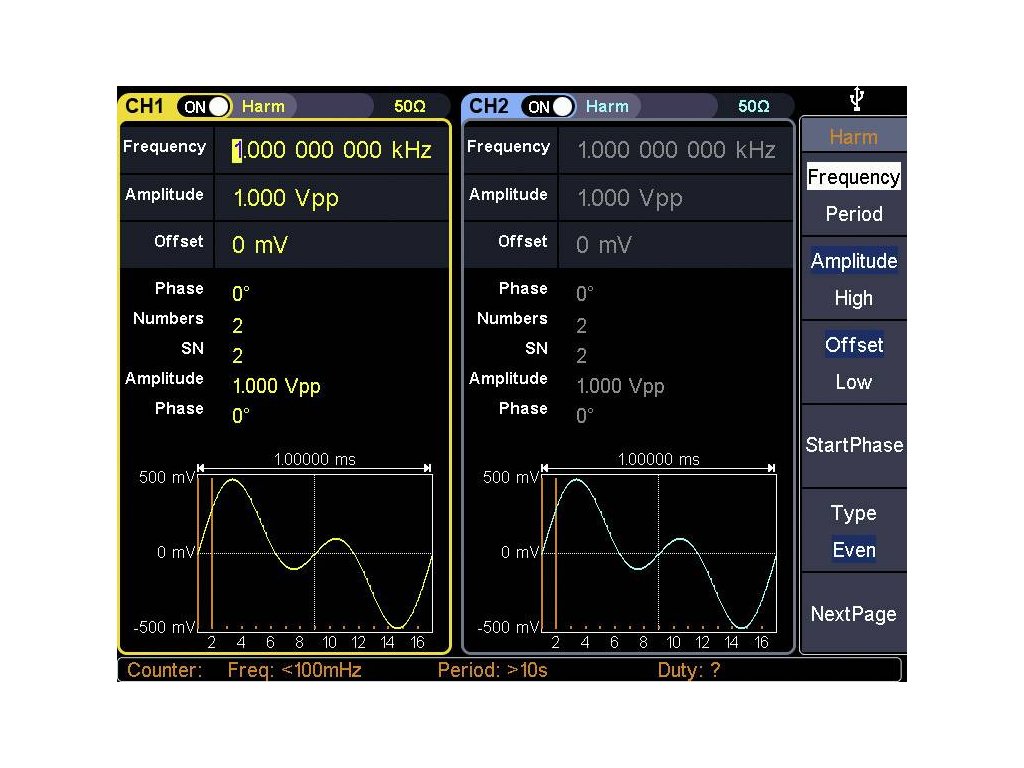The height and width of the screenshot is (768, 1024).
Task: Select CH1 50Ω load indicator
Action: coord(409,106)
